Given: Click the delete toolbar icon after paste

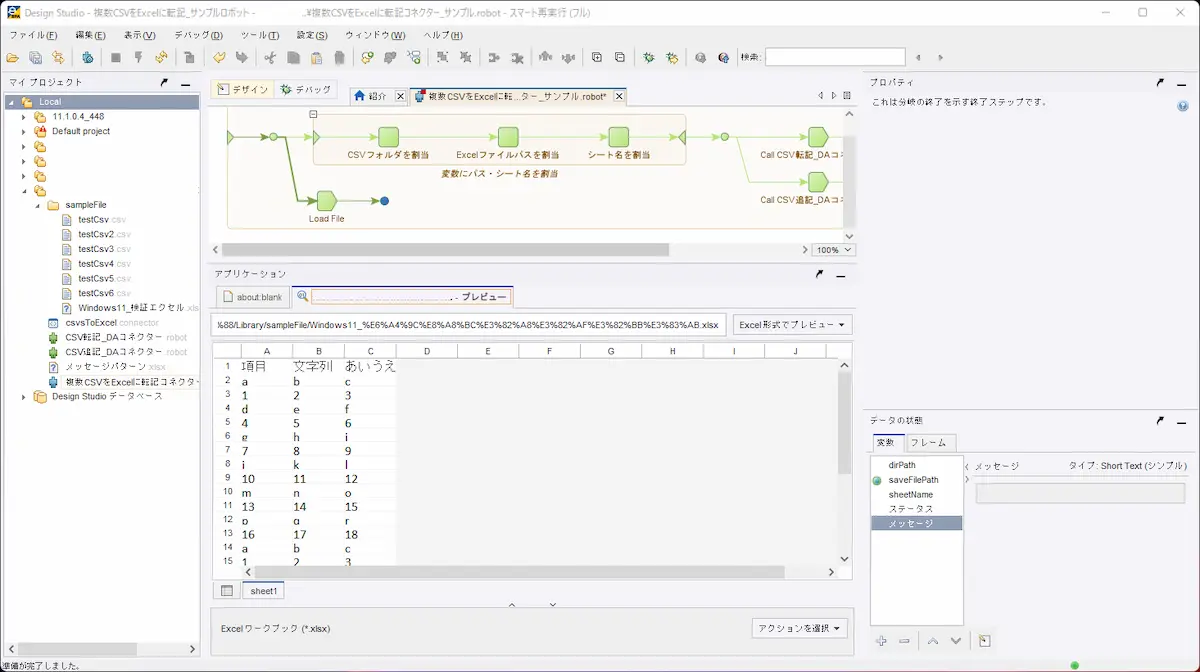Looking at the screenshot, I should [x=340, y=57].
